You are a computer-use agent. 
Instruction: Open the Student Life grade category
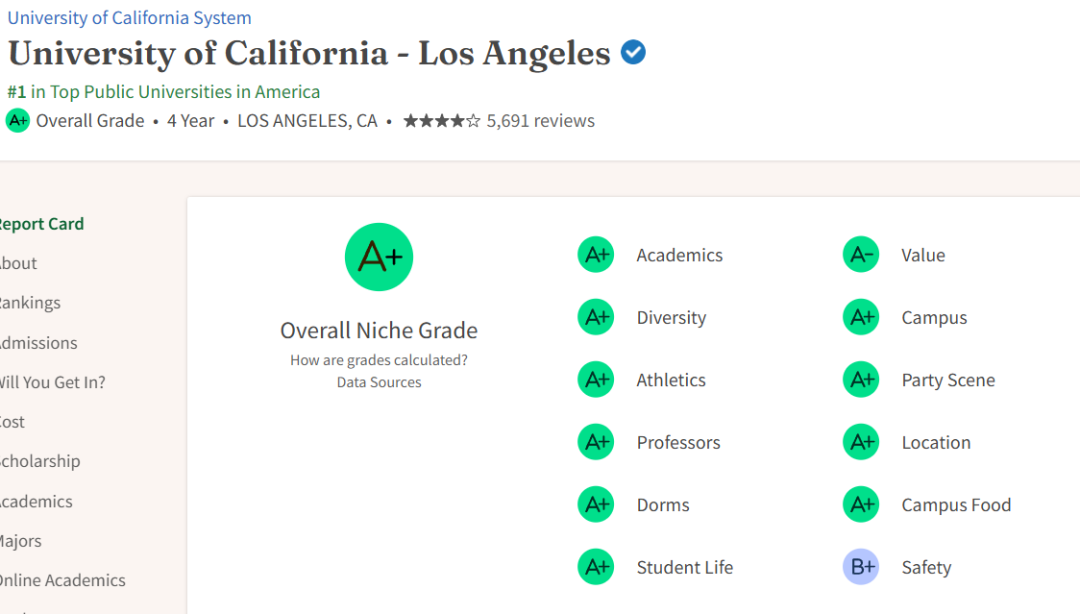[x=685, y=567]
